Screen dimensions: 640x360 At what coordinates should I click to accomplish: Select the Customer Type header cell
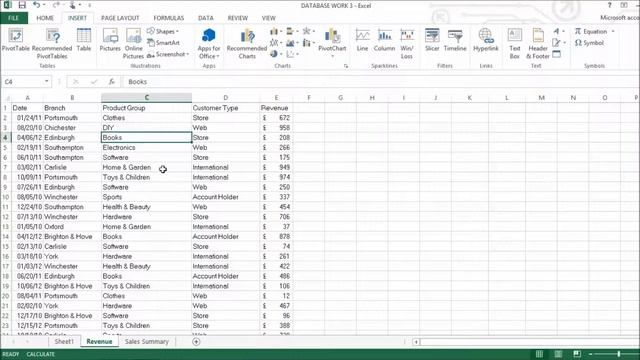pyautogui.click(x=226, y=108)
